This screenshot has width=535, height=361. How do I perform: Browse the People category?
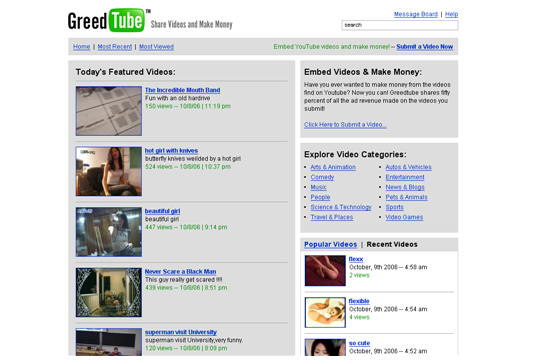(320, 197)
